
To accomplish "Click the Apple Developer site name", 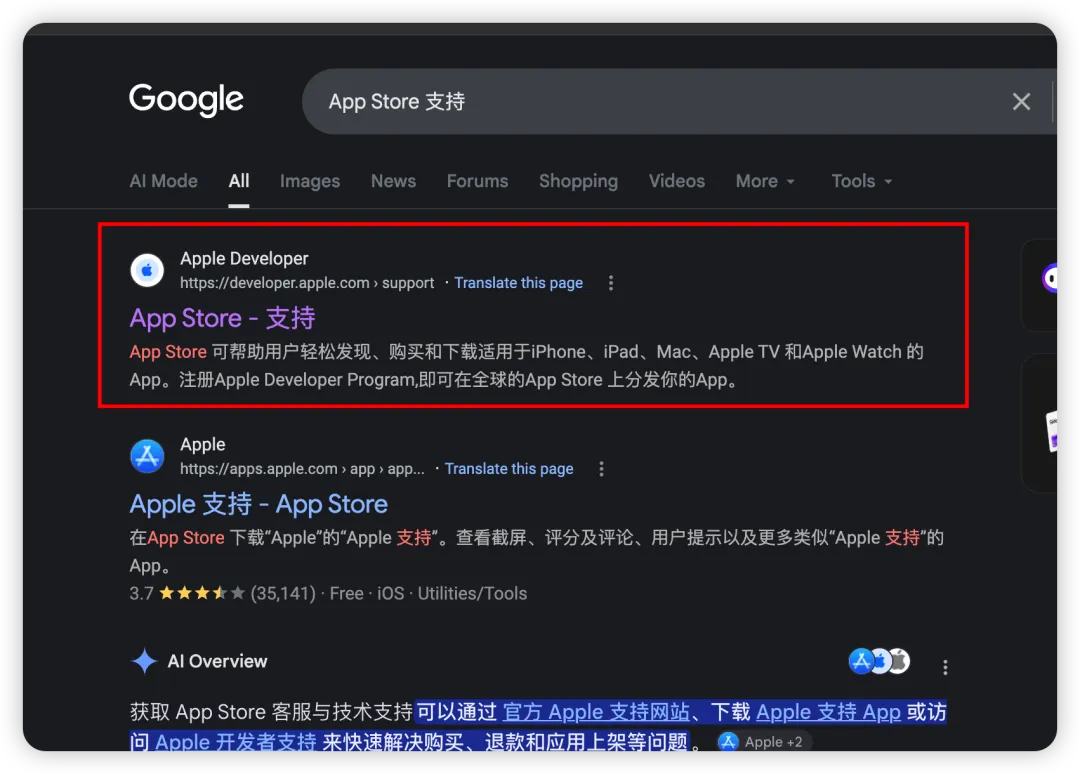I will coord(244,258).
